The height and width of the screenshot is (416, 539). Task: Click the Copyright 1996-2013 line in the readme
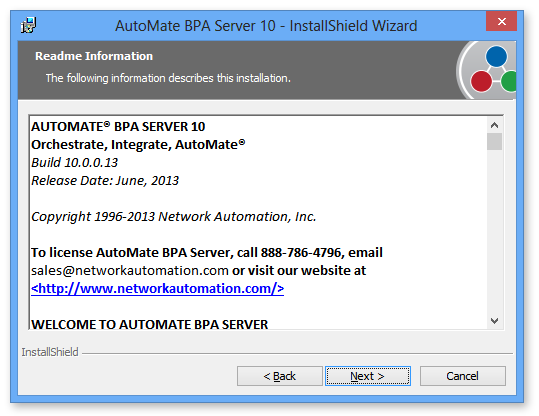[x=174, y=217]
